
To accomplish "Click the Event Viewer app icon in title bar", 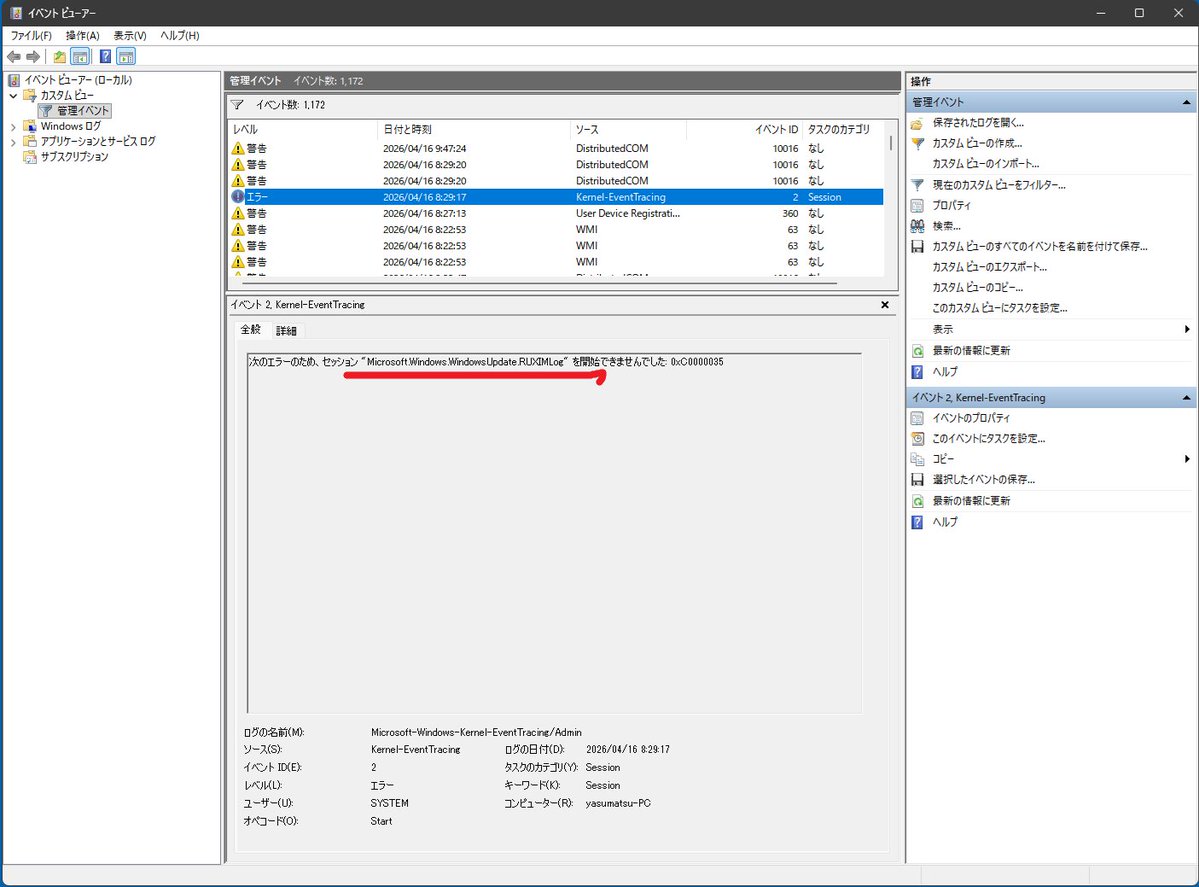I will [16, 13].
